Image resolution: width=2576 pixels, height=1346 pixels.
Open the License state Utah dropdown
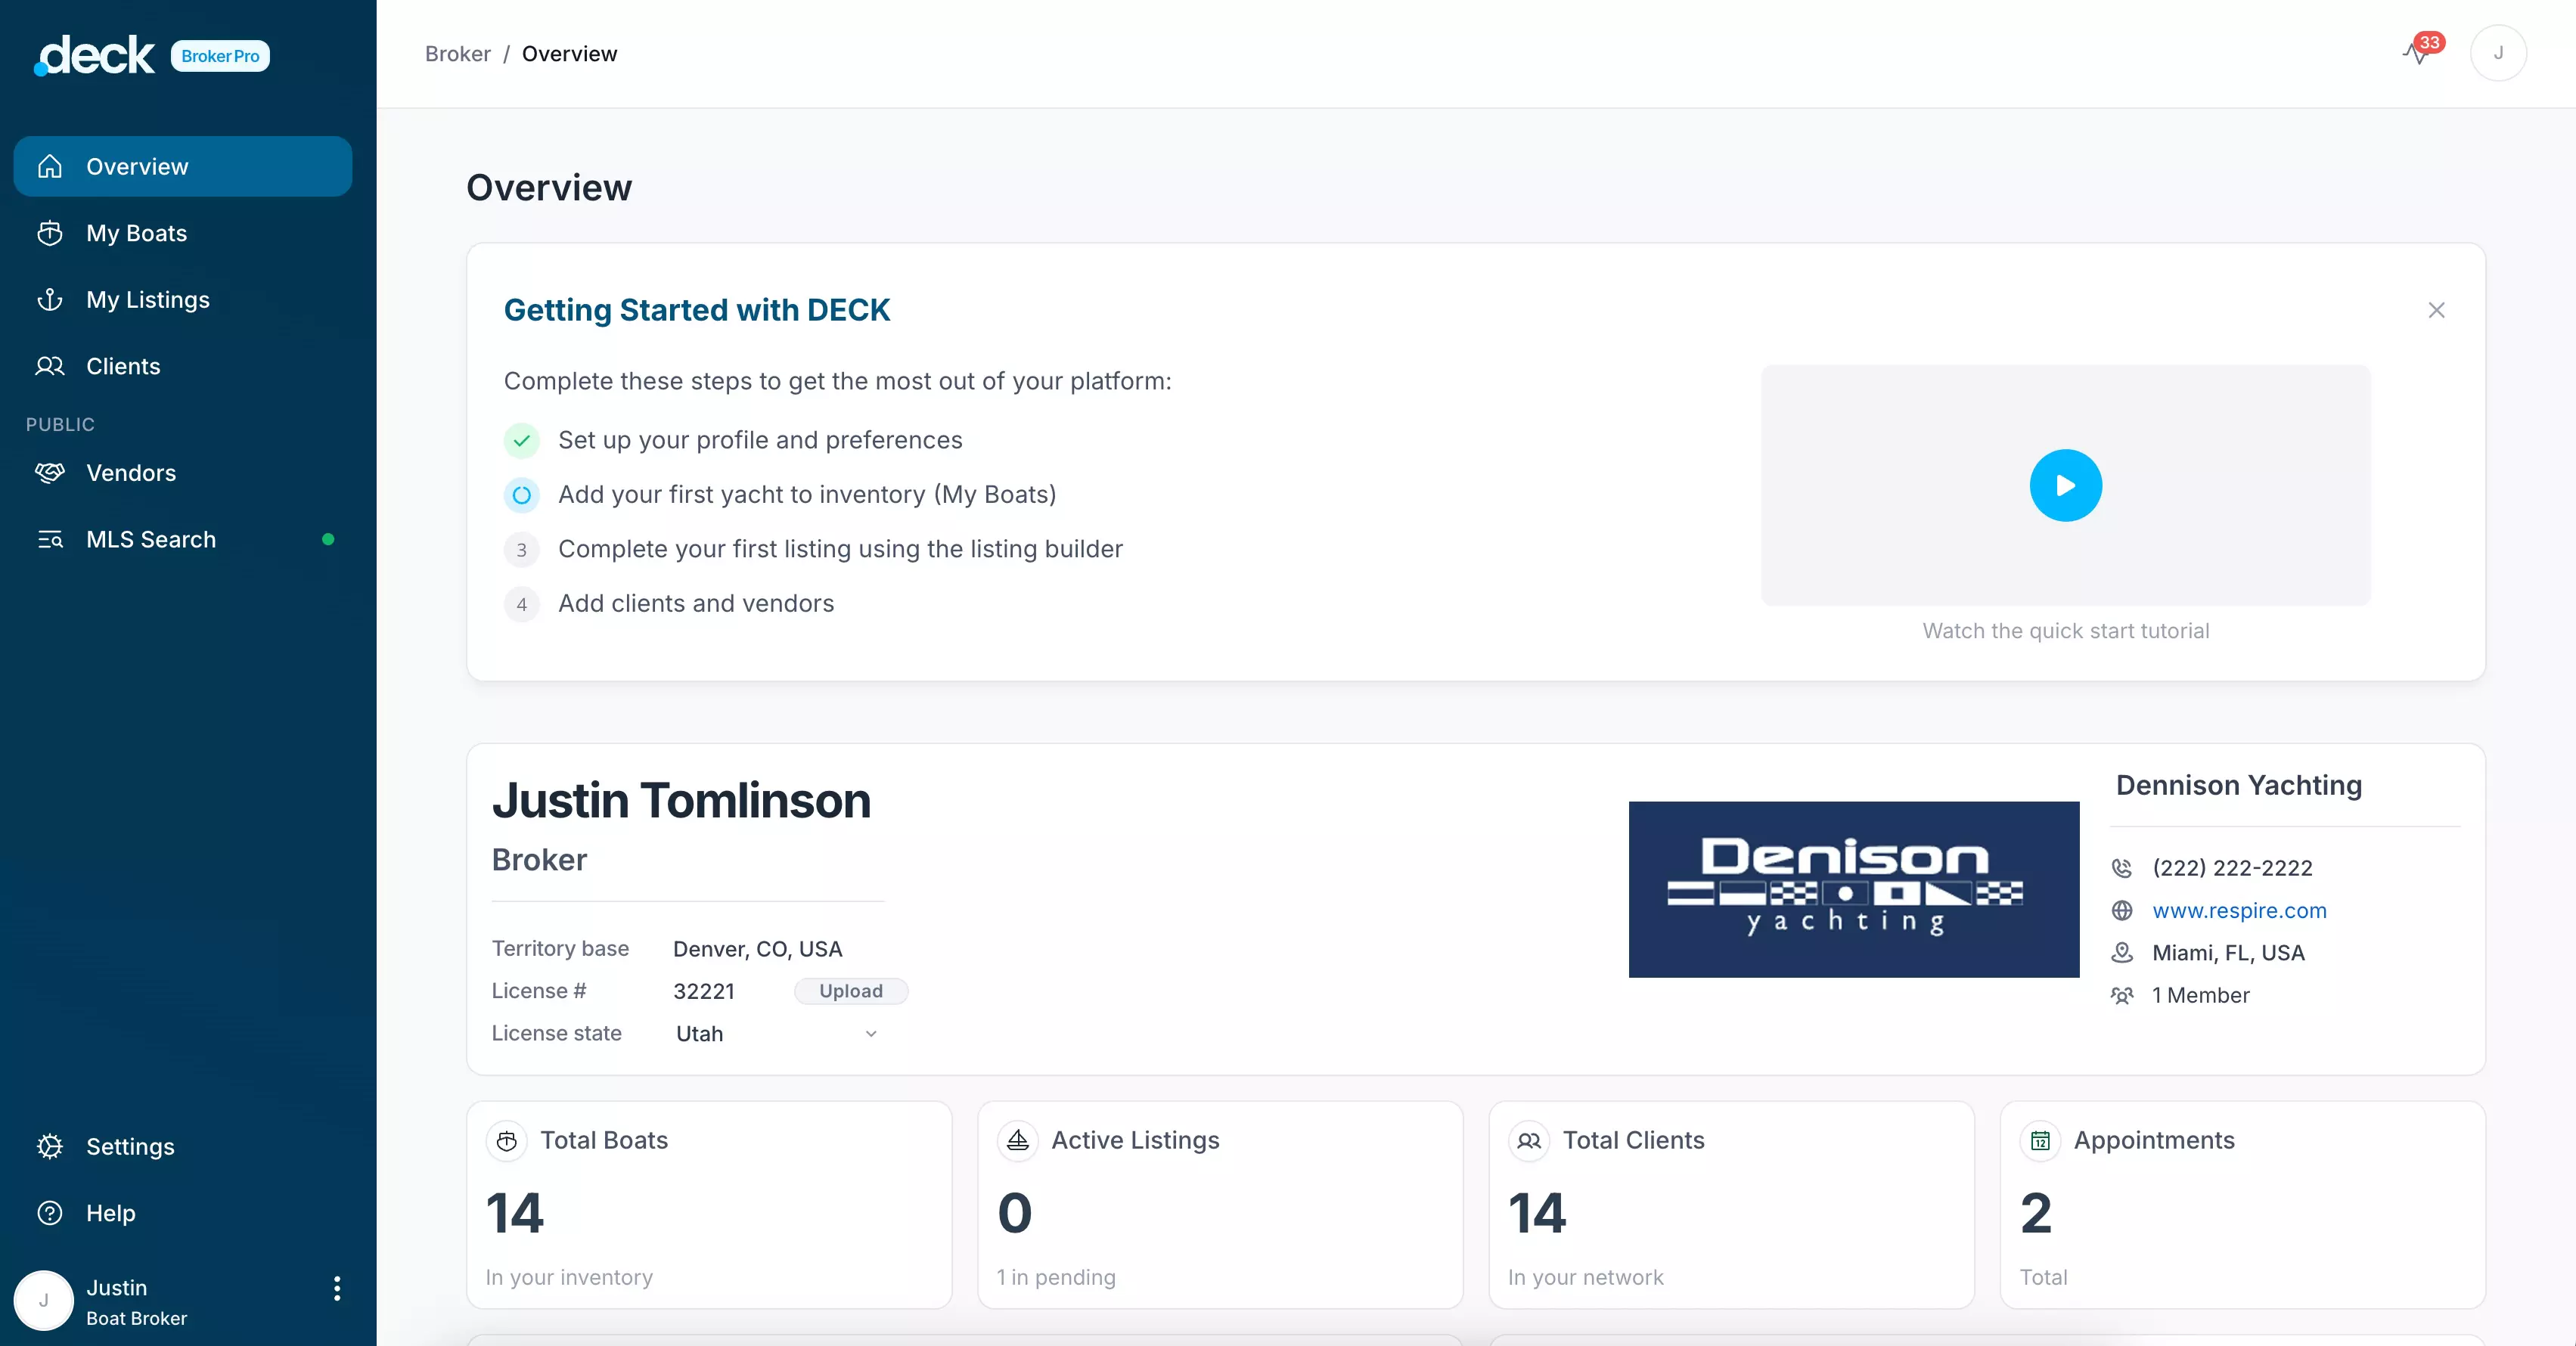(776, 1033)
